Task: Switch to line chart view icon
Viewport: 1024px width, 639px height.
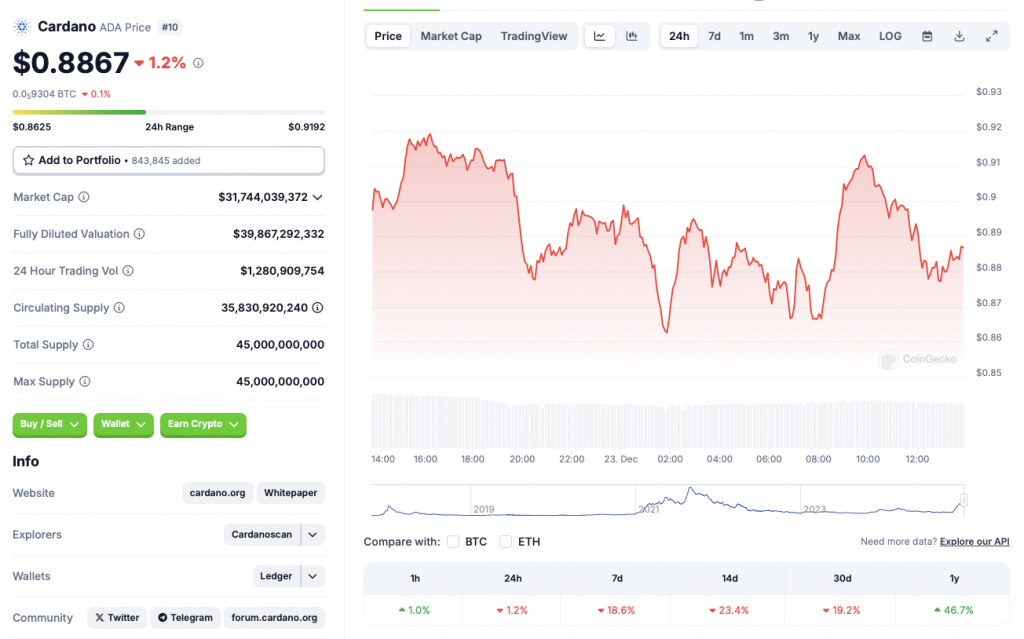Action: 600,36
